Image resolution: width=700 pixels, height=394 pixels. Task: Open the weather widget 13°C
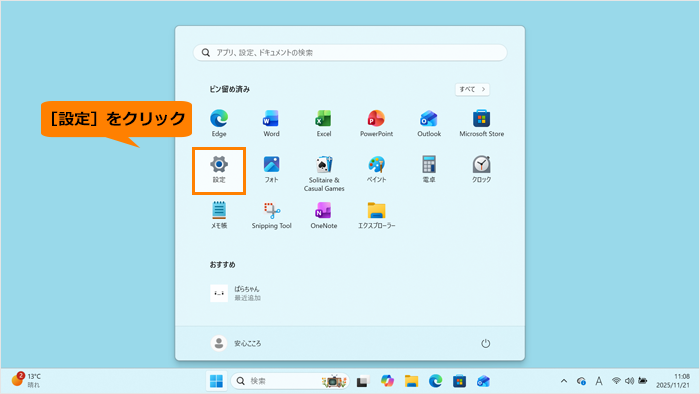click(26, 381)
